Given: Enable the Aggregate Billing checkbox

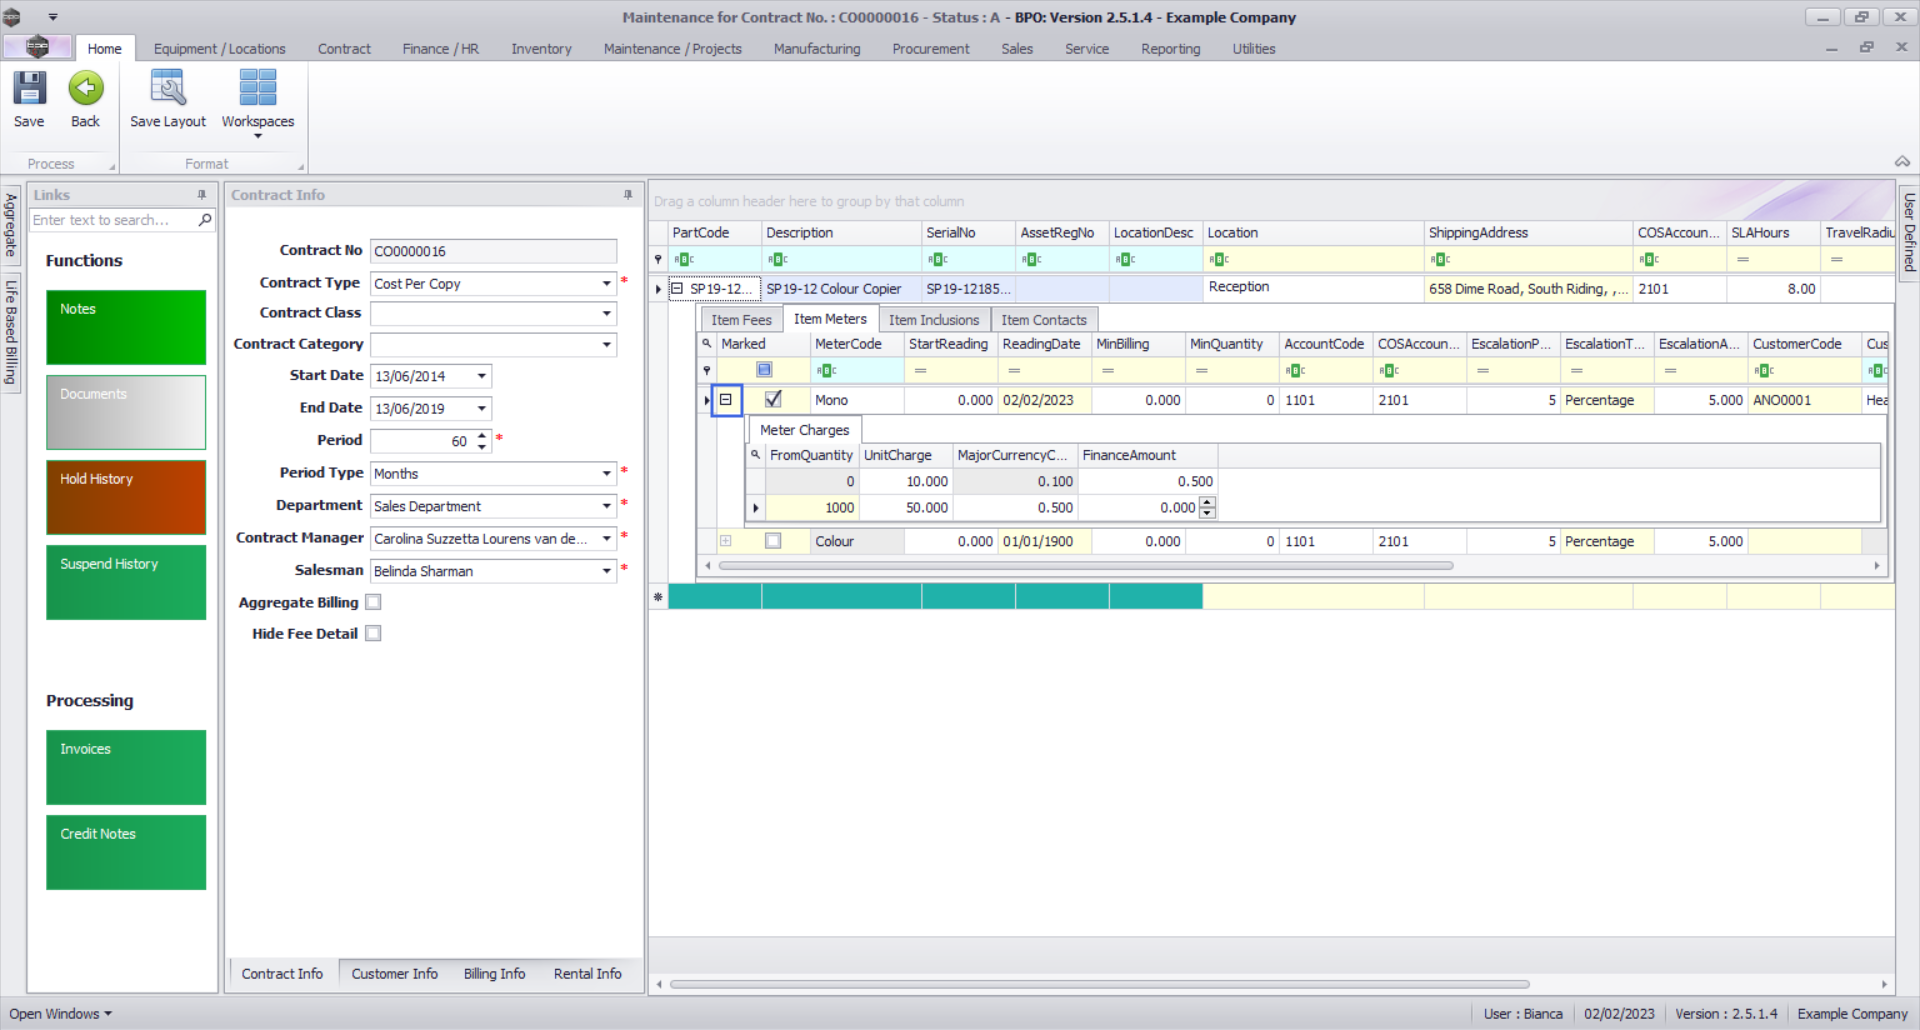Looking at the screenshot, I should pyautogui.click(x=374, y=602).
